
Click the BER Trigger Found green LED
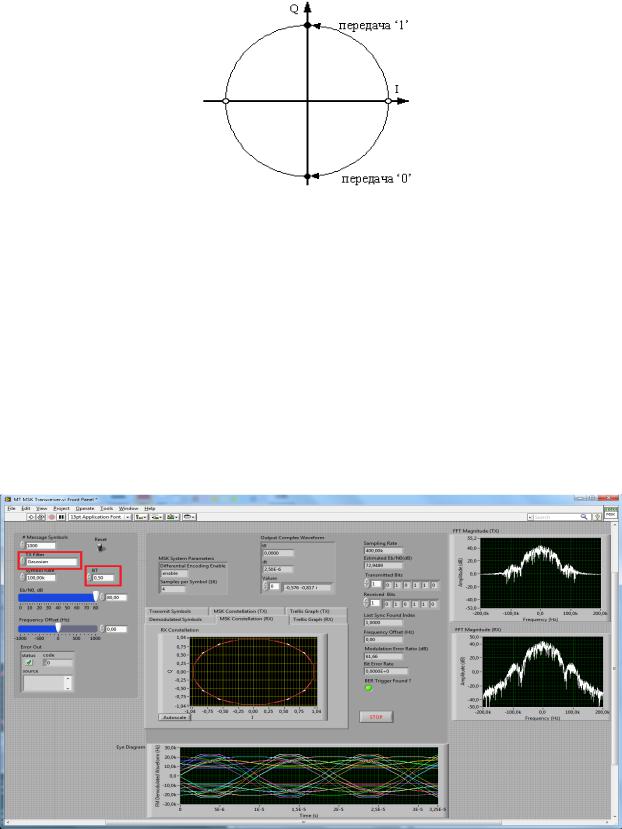coord(369,688)
